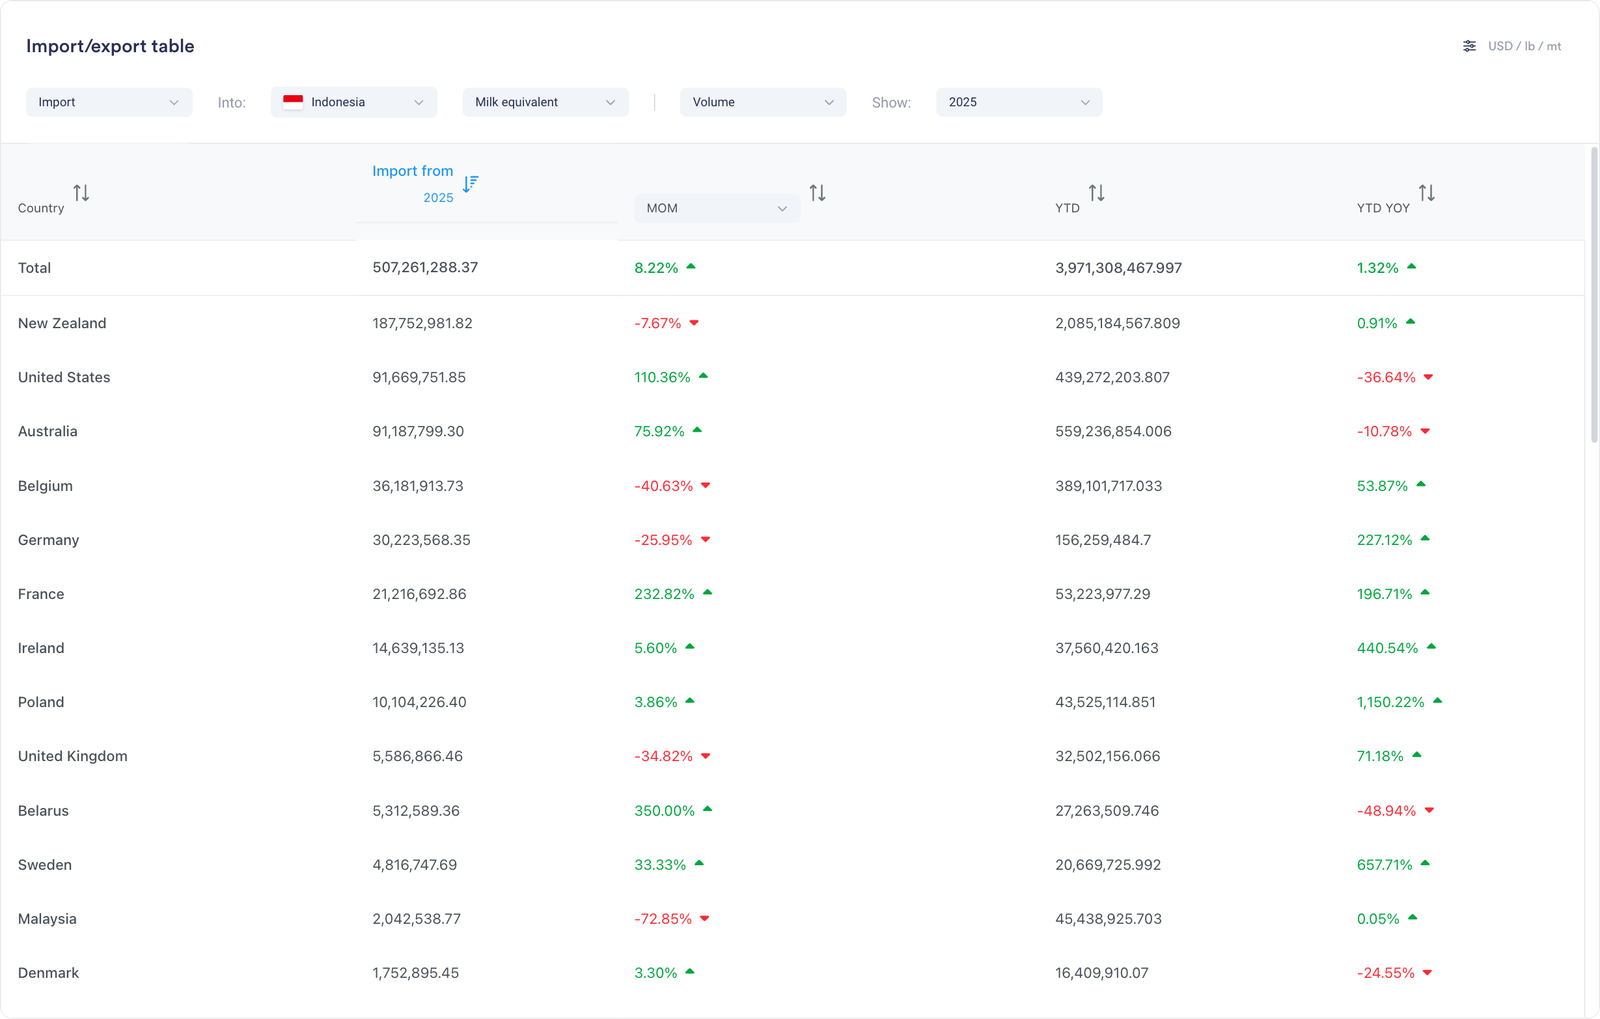
Task: Sort table by YTD YOY column arrows
Action: click(x=1426, y=193)
